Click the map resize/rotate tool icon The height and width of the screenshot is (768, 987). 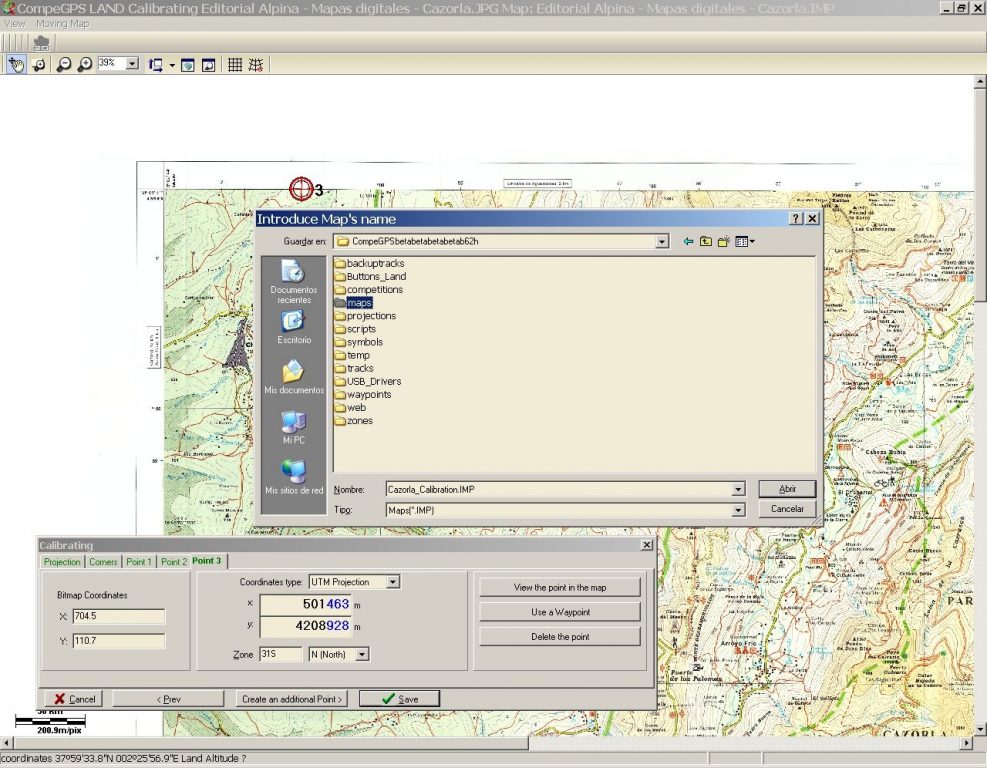[155, 64]
